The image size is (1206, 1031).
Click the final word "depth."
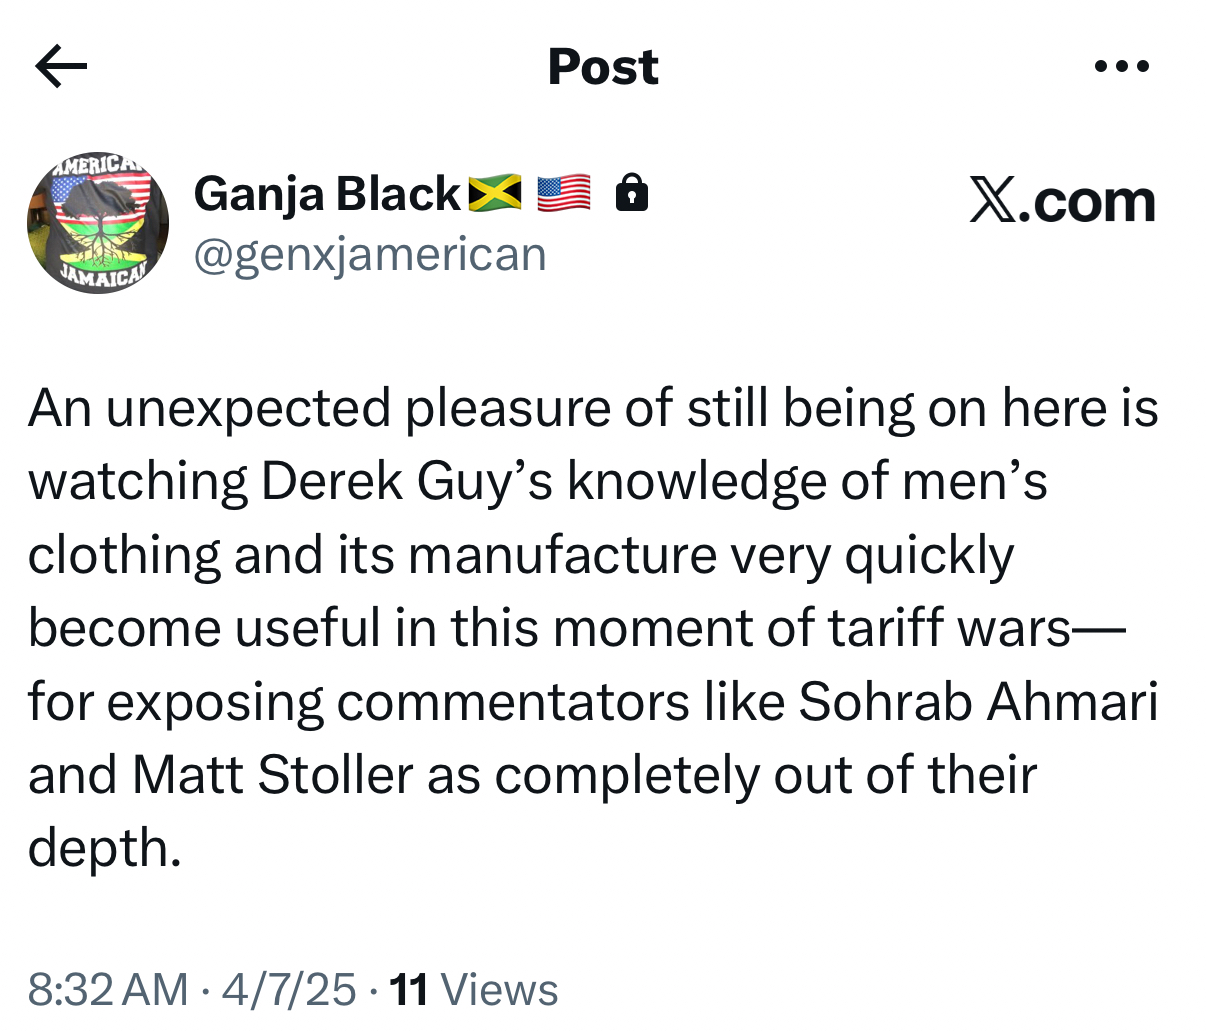105,848
